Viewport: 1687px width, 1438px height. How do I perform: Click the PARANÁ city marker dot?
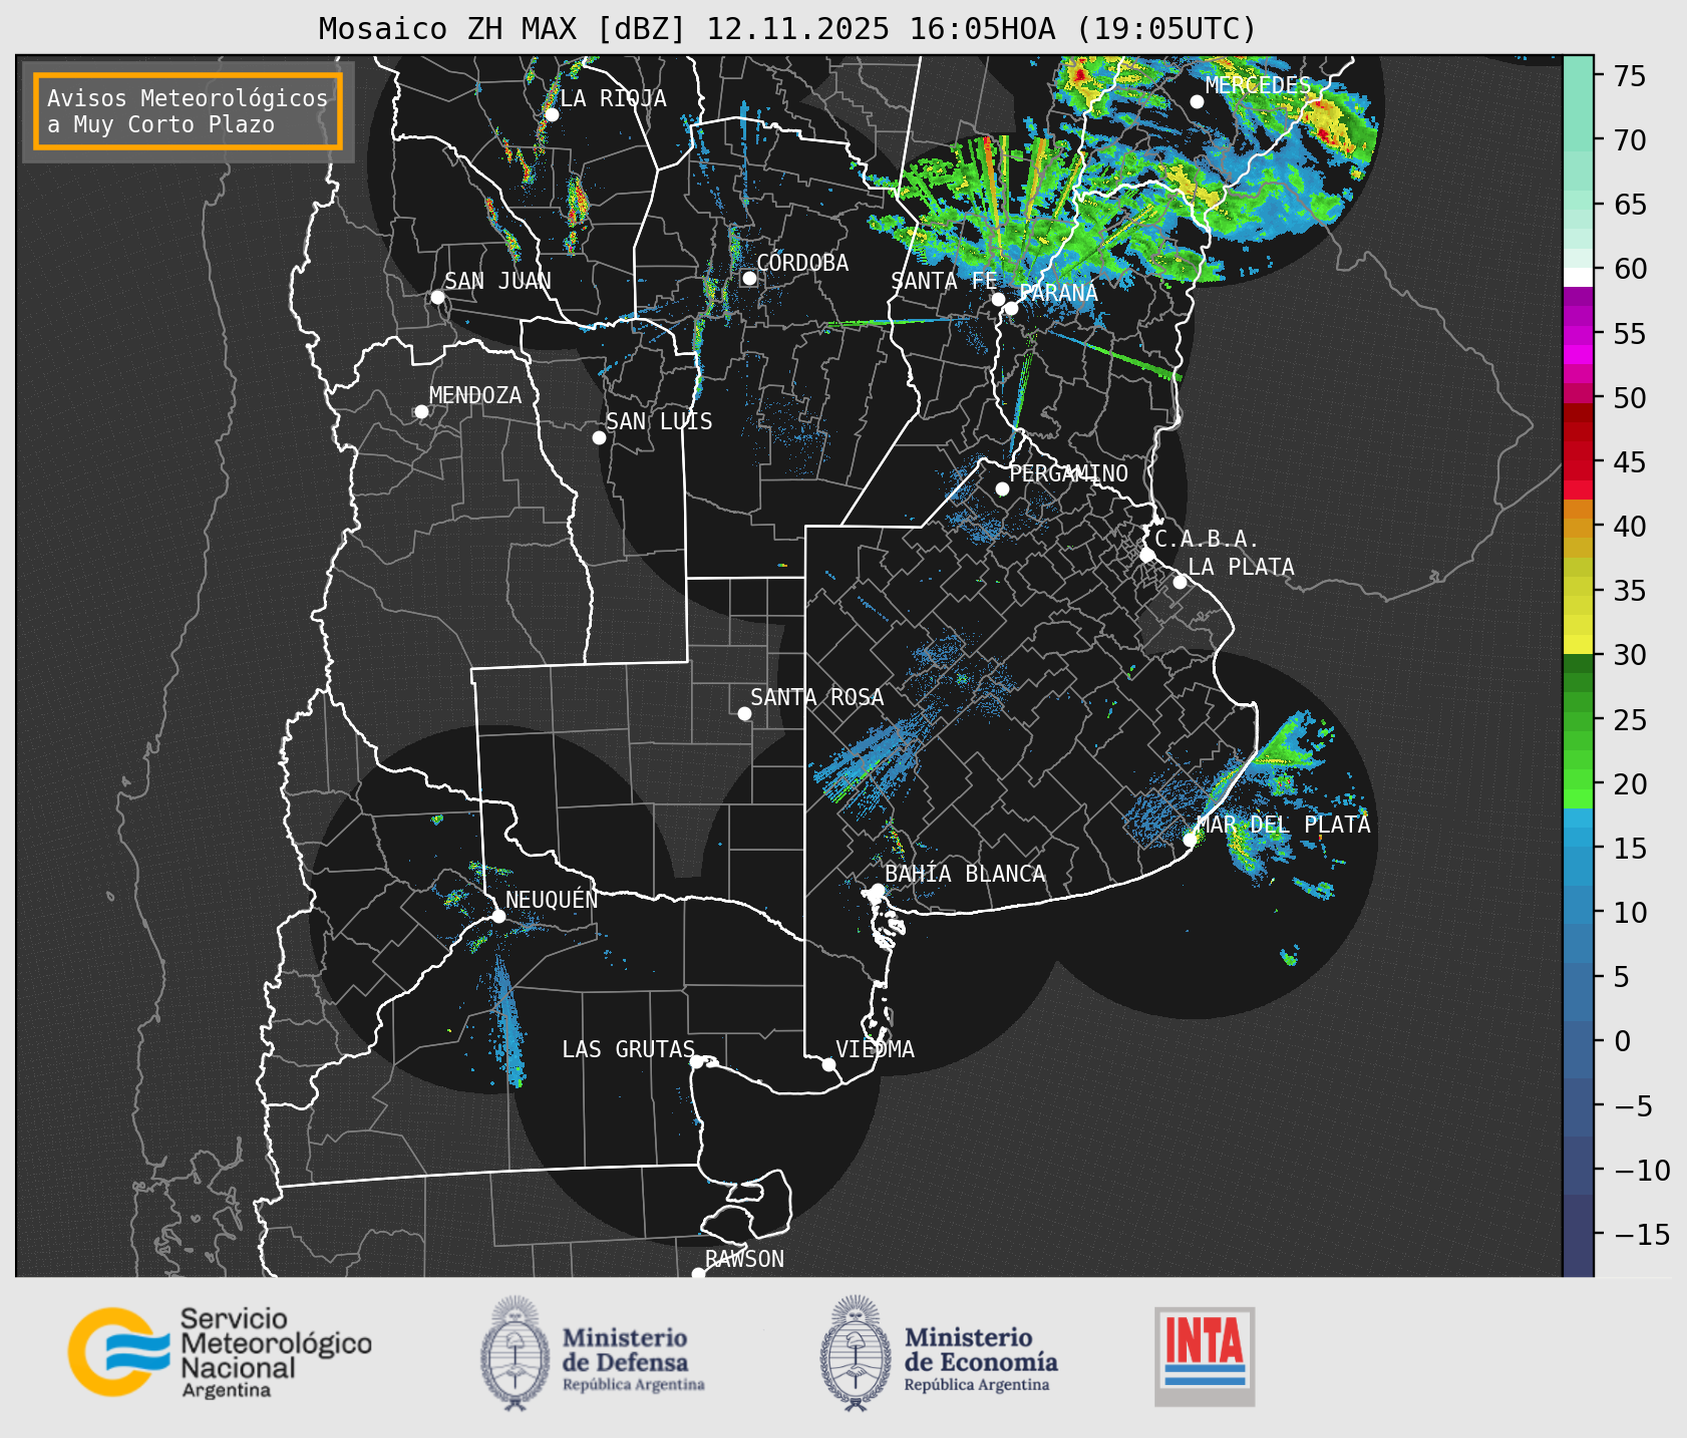tap(1011, 308)
